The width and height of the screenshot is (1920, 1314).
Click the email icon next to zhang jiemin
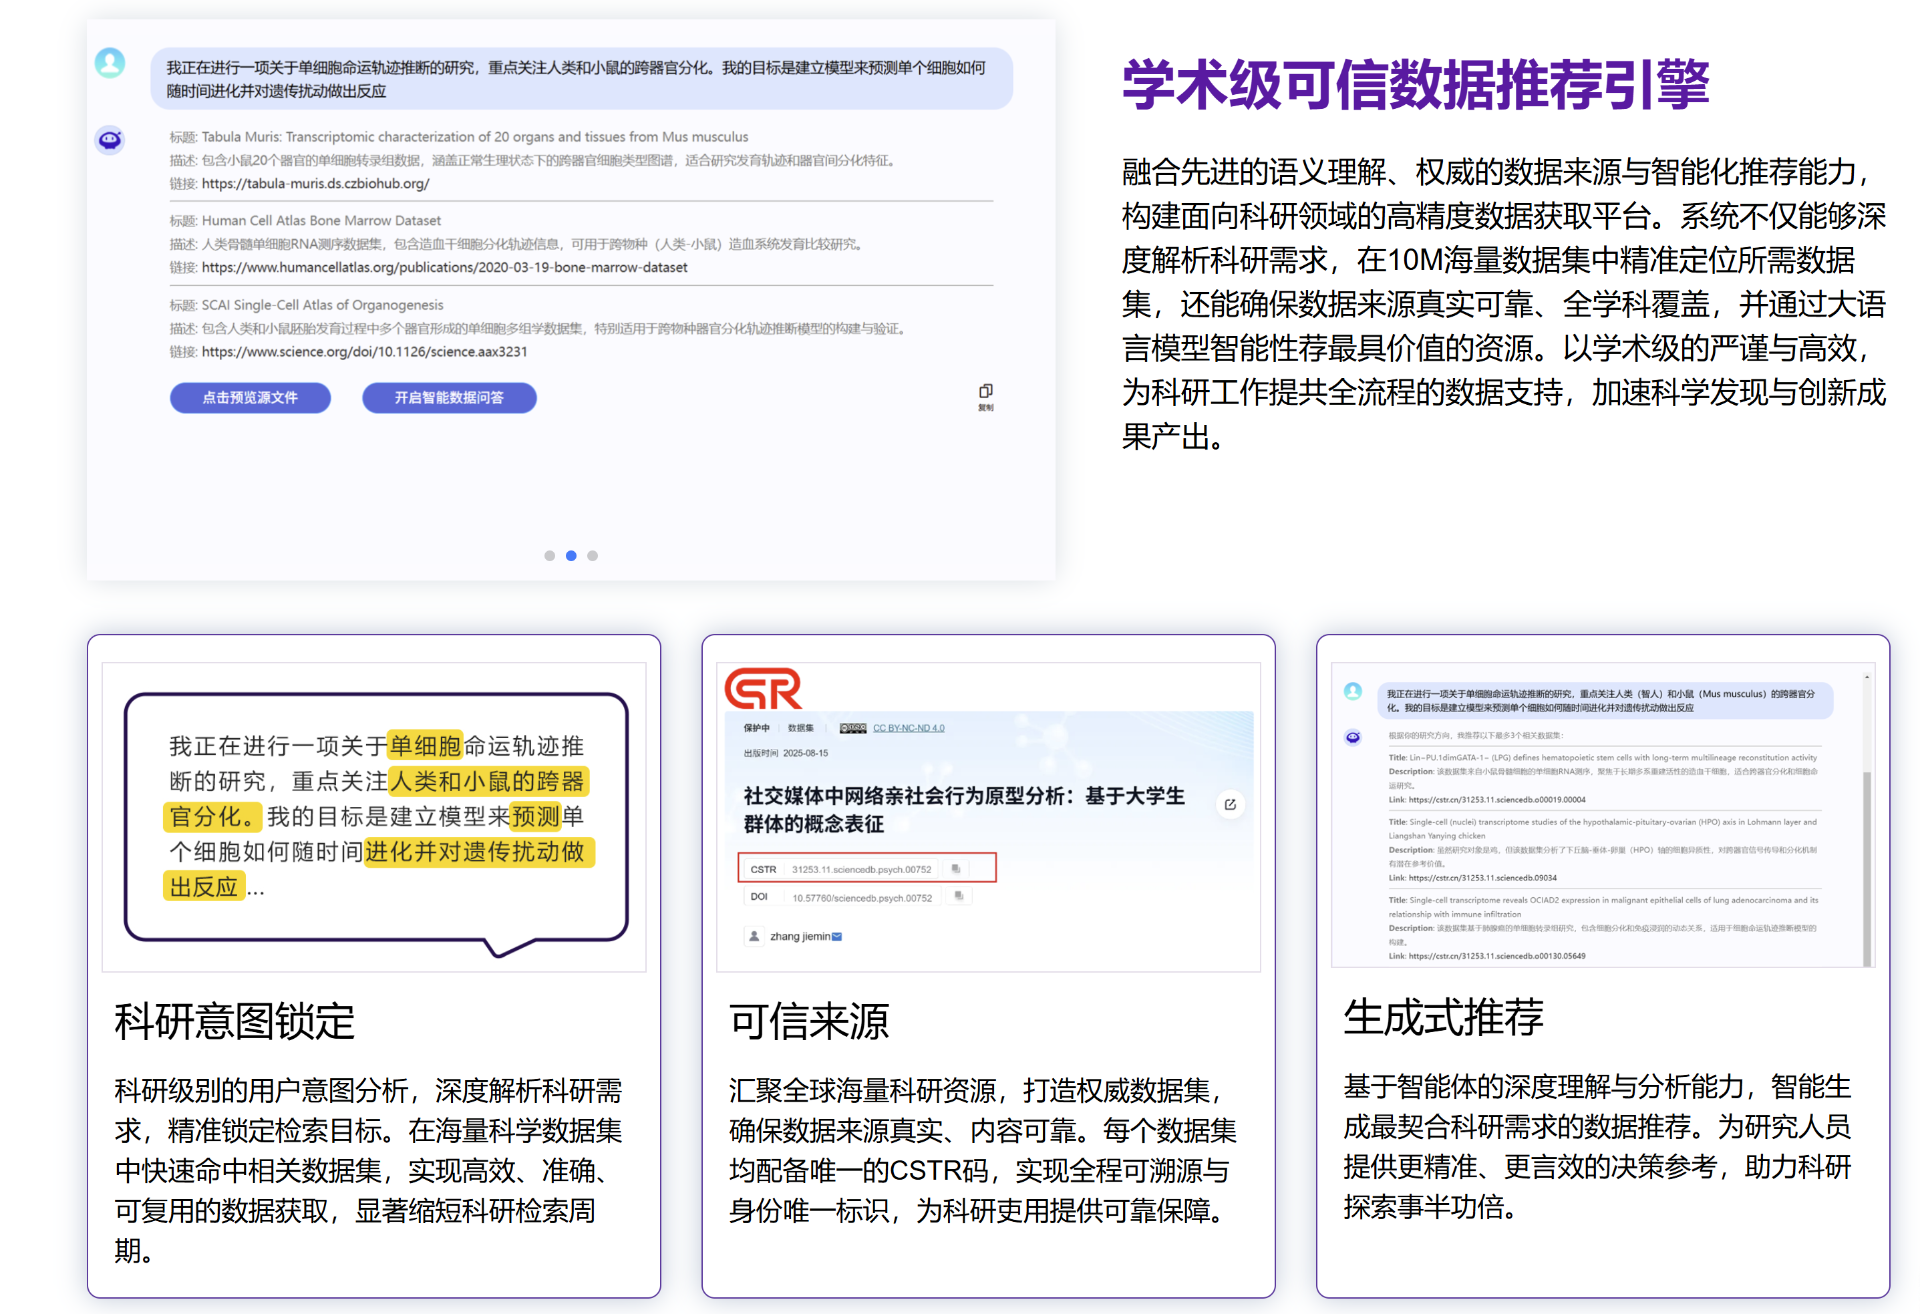[x=837, y=937]
